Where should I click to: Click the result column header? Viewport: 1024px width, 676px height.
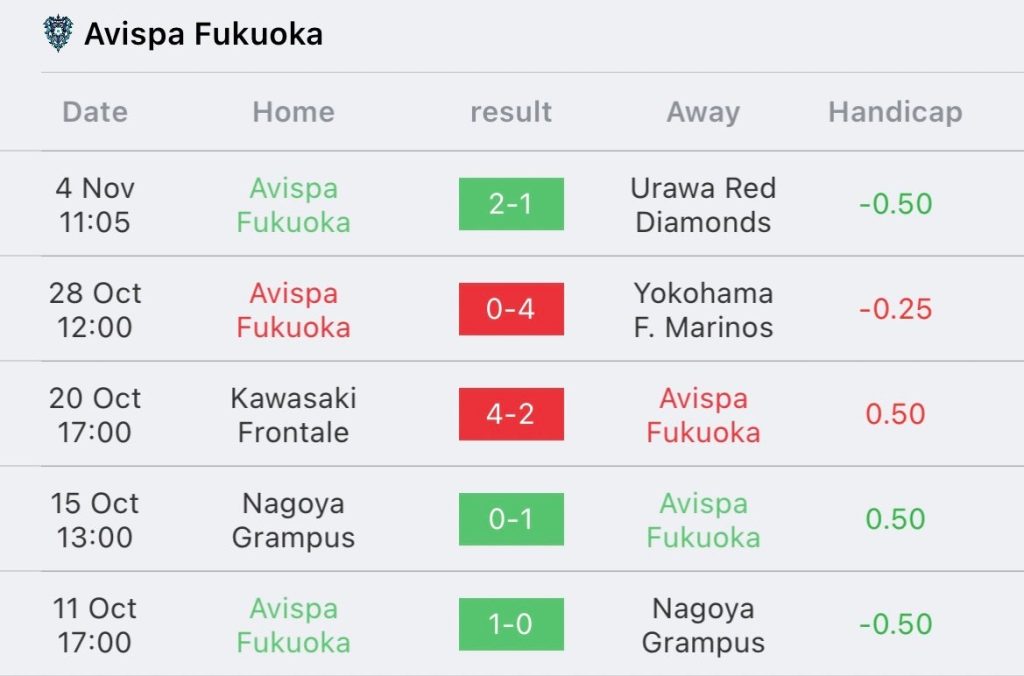pos(511,112)
